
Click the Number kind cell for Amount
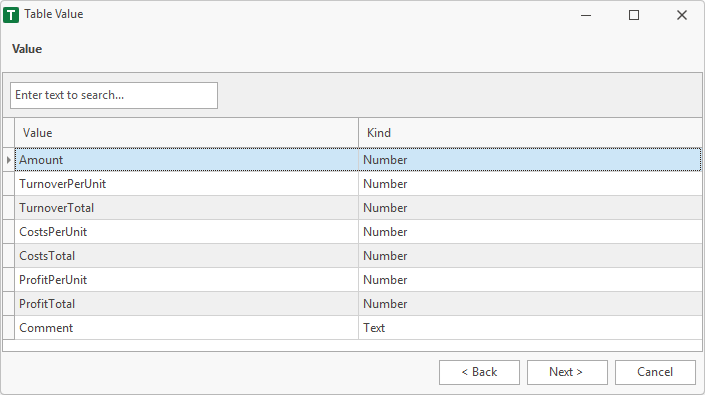pos(530,160)
